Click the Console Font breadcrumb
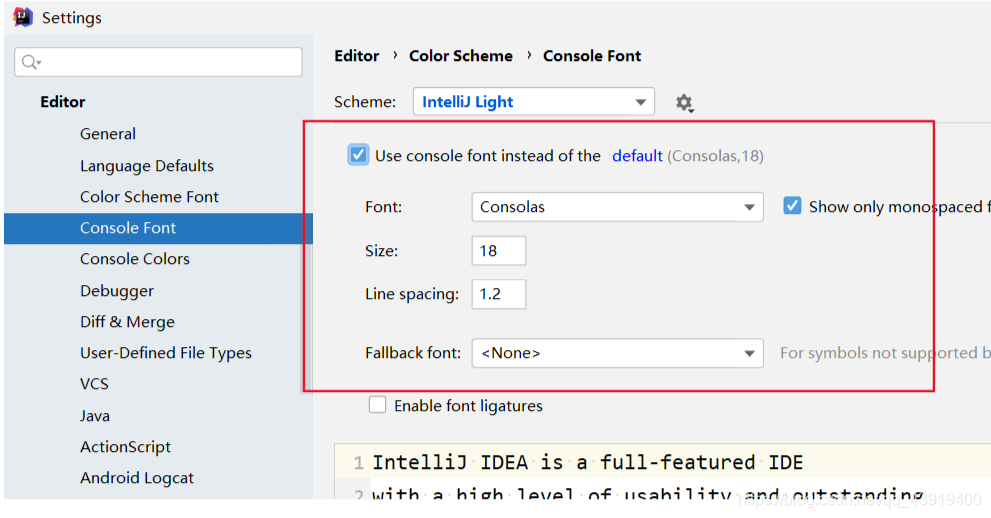 [x=592, y=56]
